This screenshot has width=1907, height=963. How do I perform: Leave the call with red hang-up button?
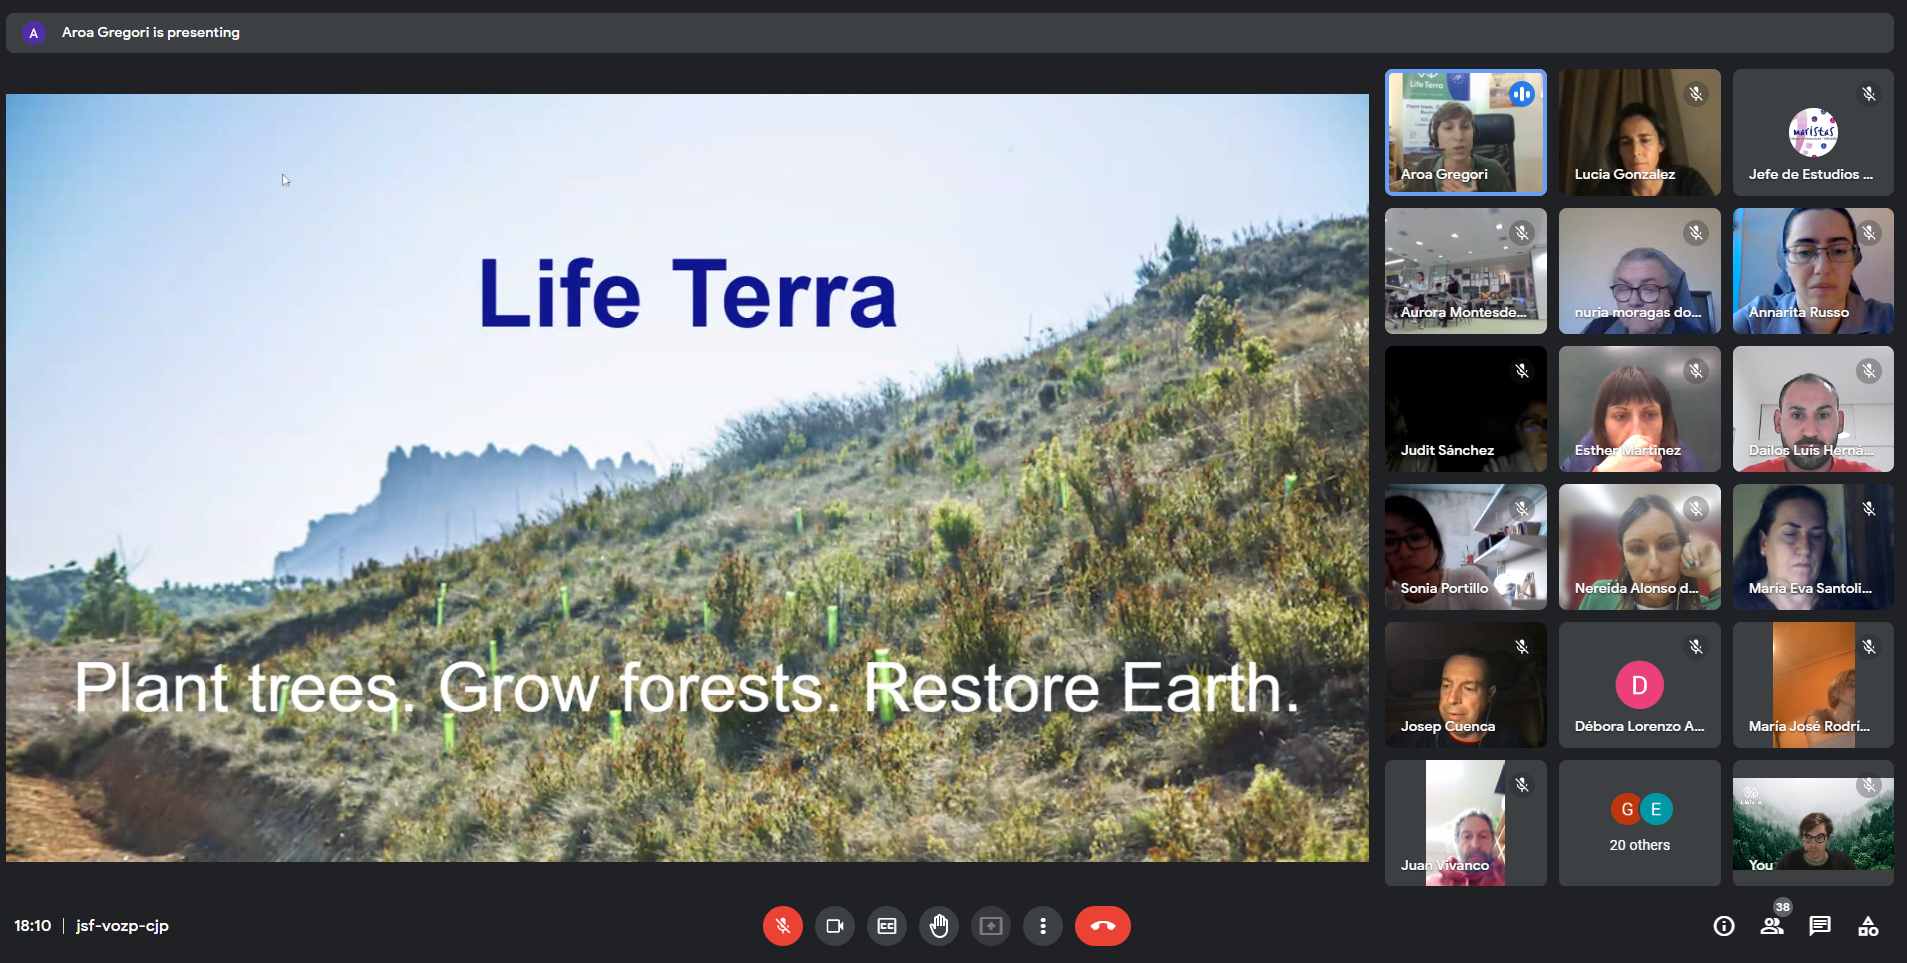[1103, 926]
